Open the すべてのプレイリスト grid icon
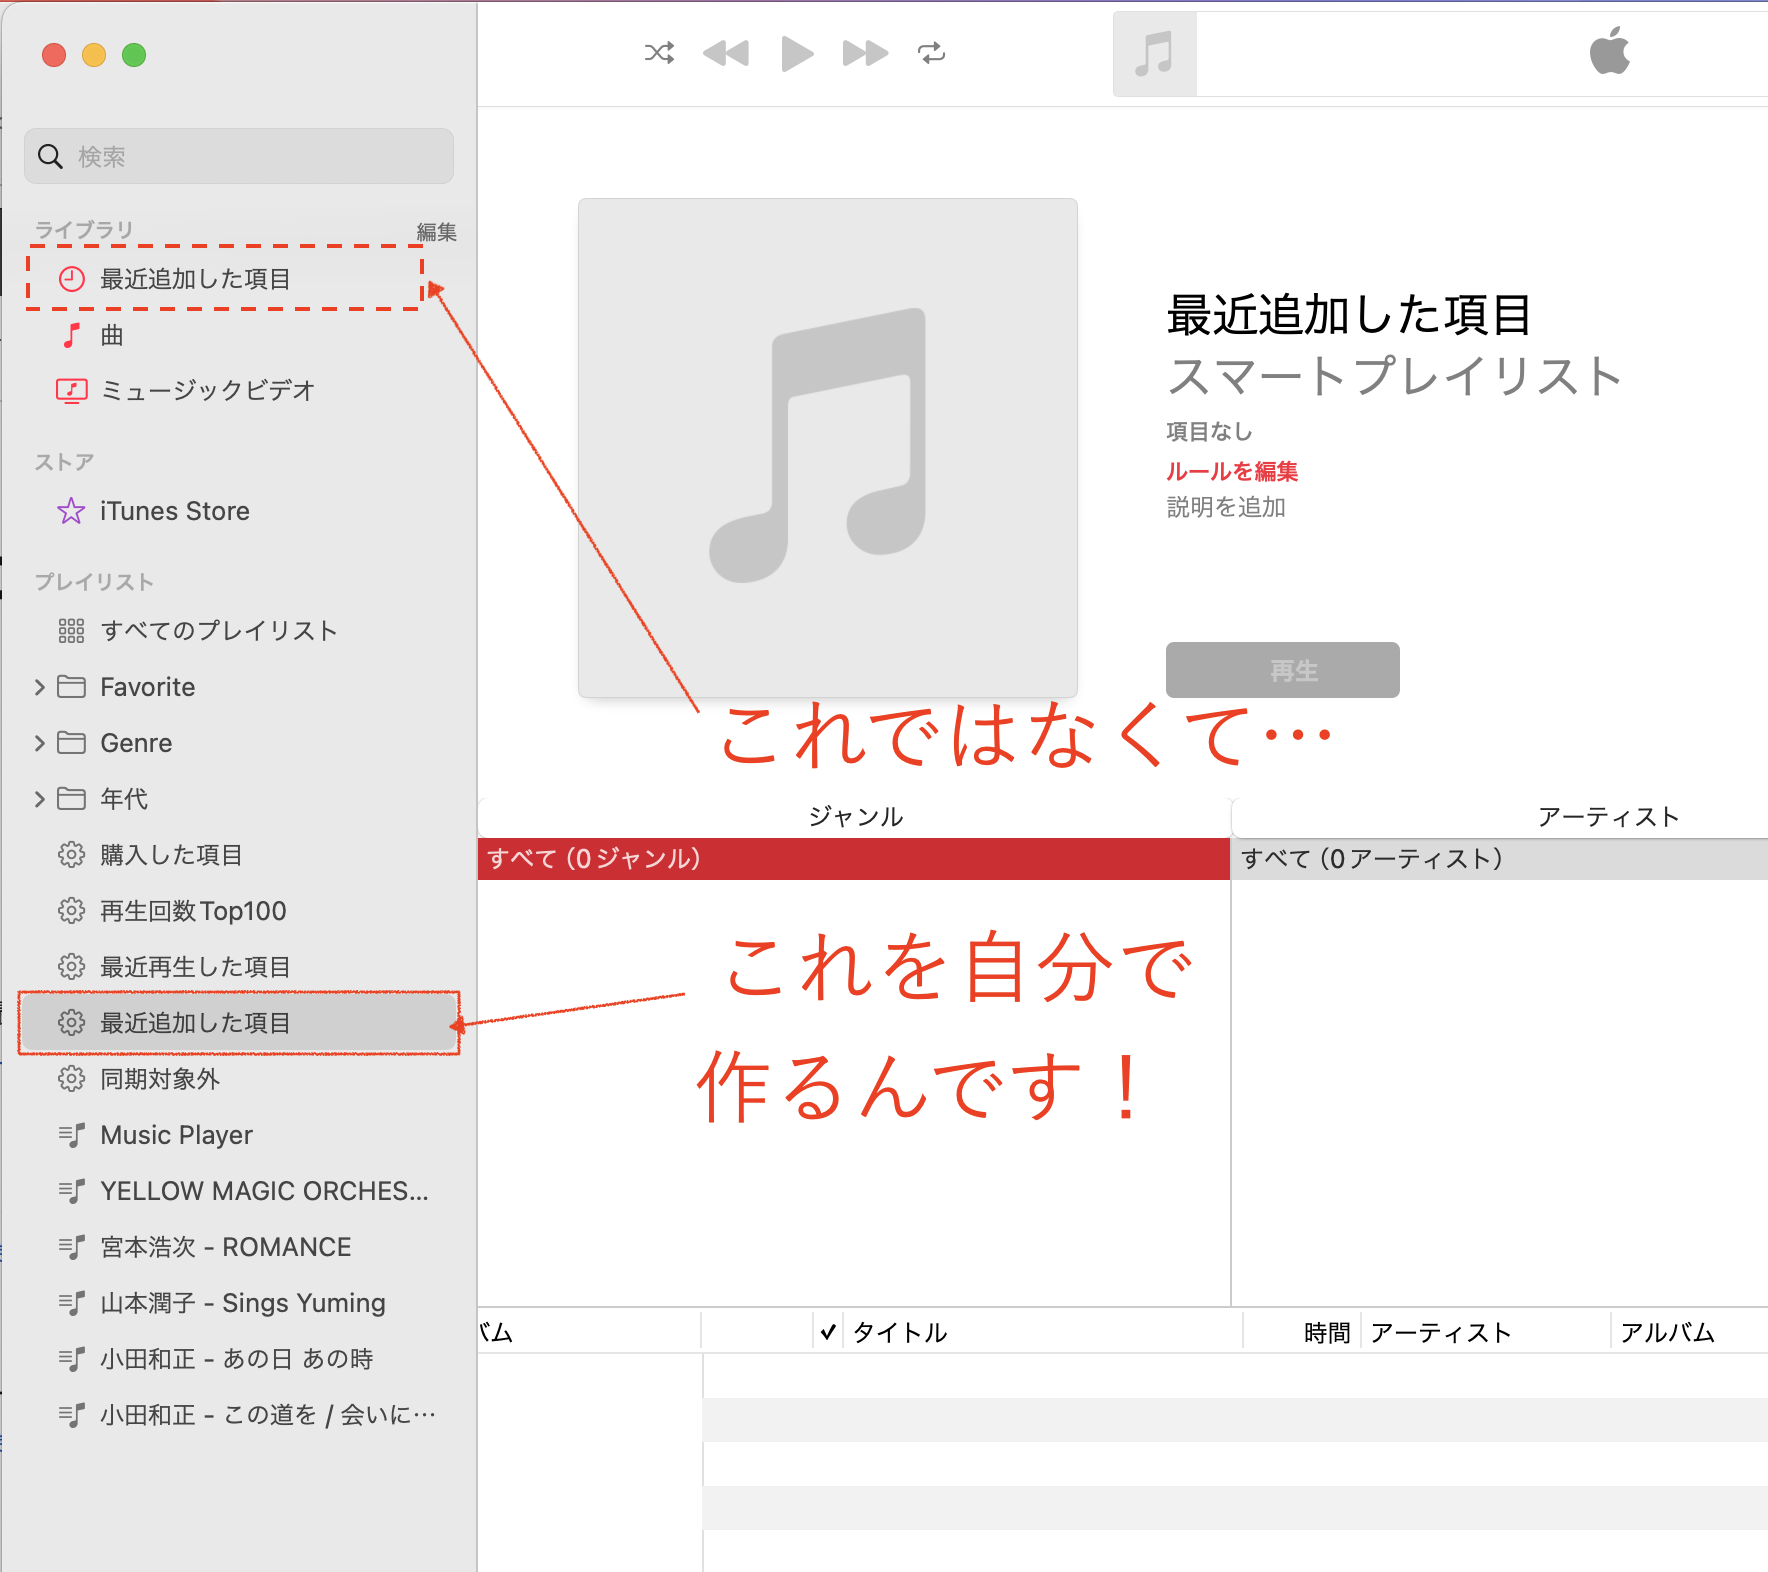This screenshot has width=1768, height=1572. pos(72,631)
